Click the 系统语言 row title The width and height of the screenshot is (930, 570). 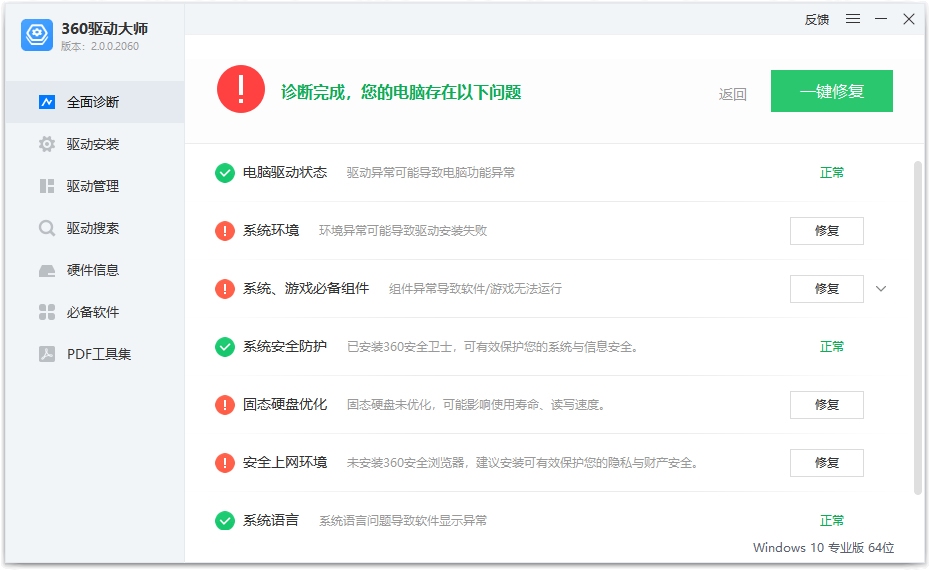tap(270, 520)
